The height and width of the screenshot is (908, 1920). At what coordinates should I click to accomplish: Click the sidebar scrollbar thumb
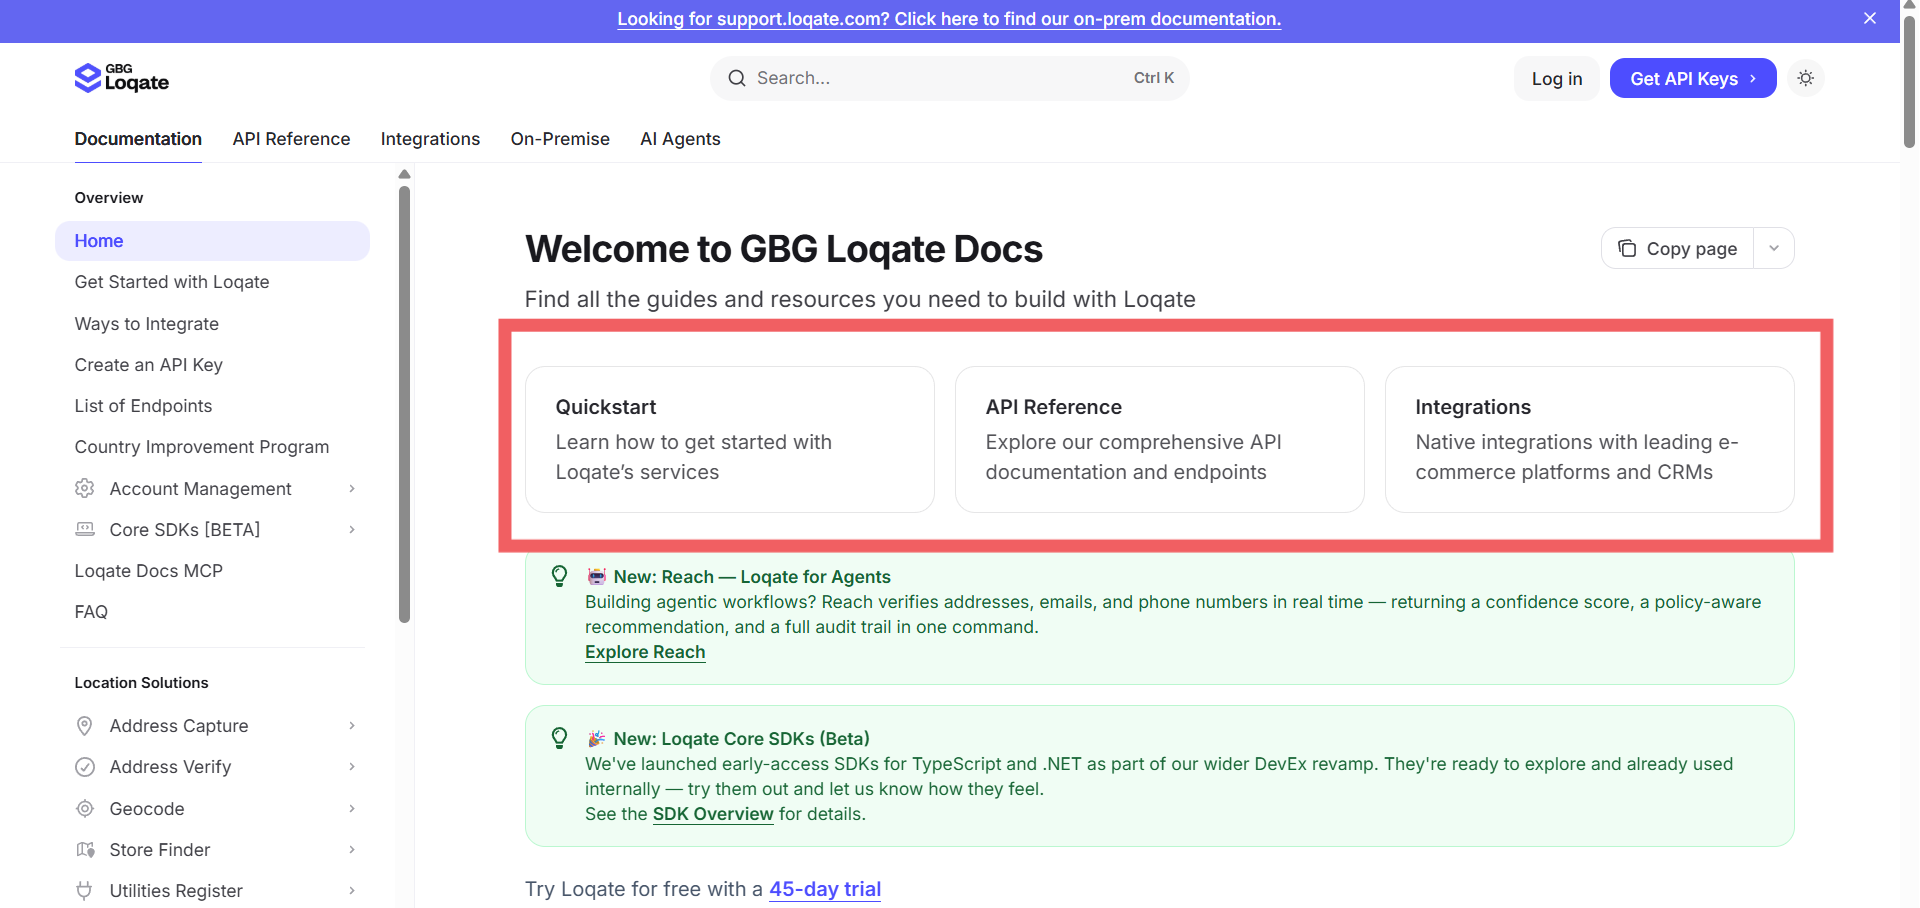[x=404, y=405]
